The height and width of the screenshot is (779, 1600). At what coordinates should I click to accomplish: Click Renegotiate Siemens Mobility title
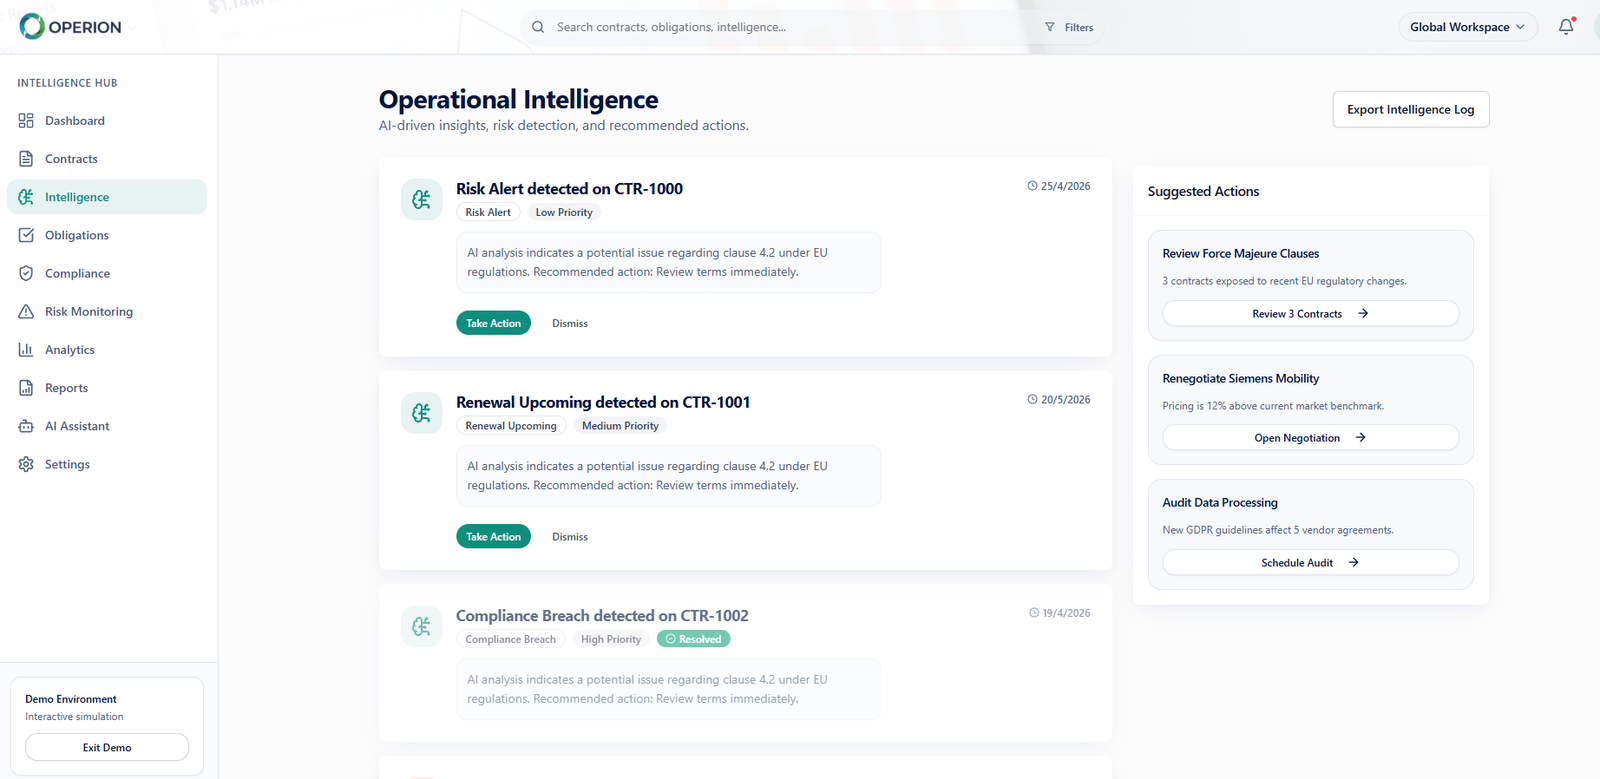click(1240, 378)
